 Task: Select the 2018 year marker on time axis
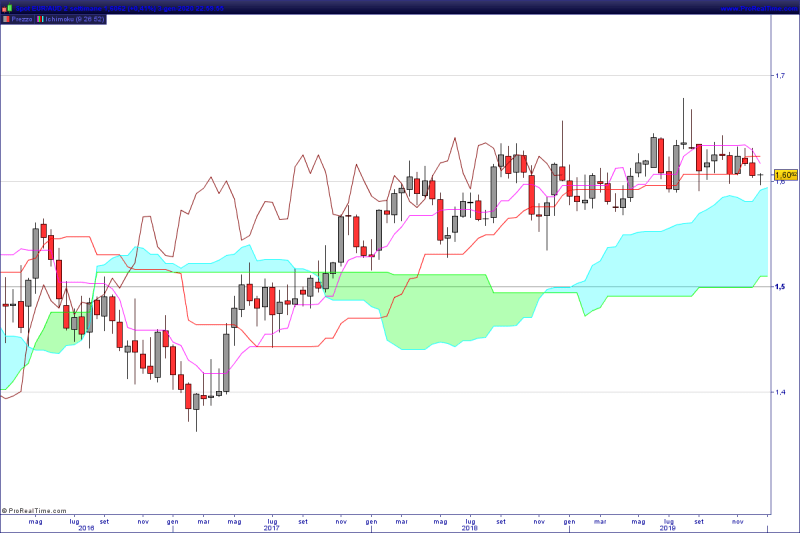470,528
